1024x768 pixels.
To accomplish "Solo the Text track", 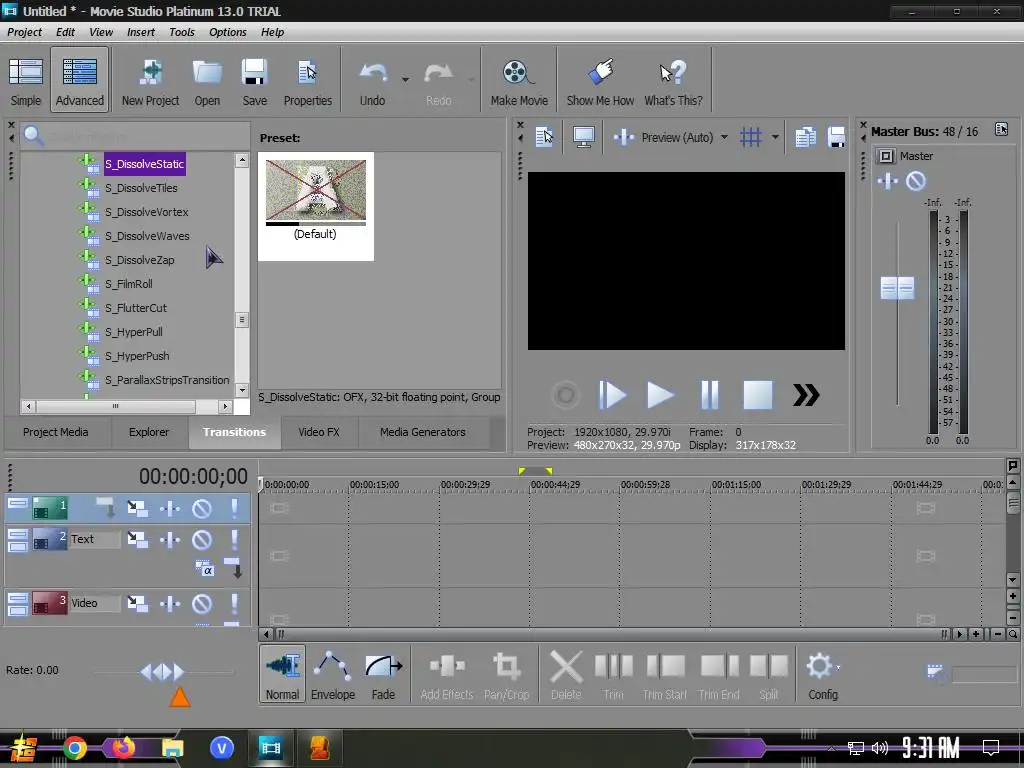I will tap(234, 539).
